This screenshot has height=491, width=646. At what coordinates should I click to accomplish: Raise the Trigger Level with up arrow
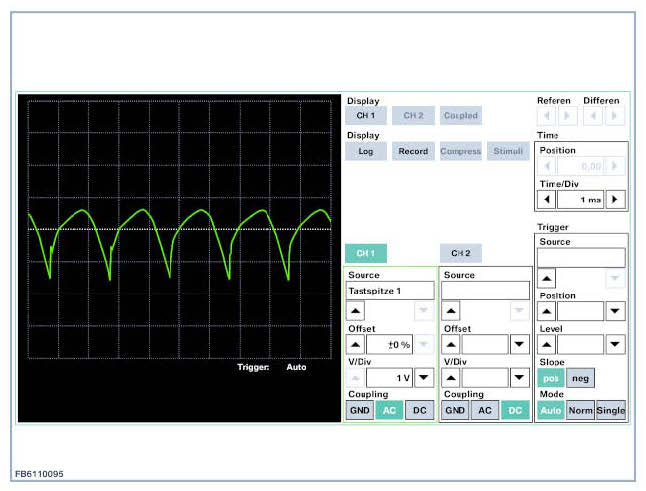click(547, 344)
